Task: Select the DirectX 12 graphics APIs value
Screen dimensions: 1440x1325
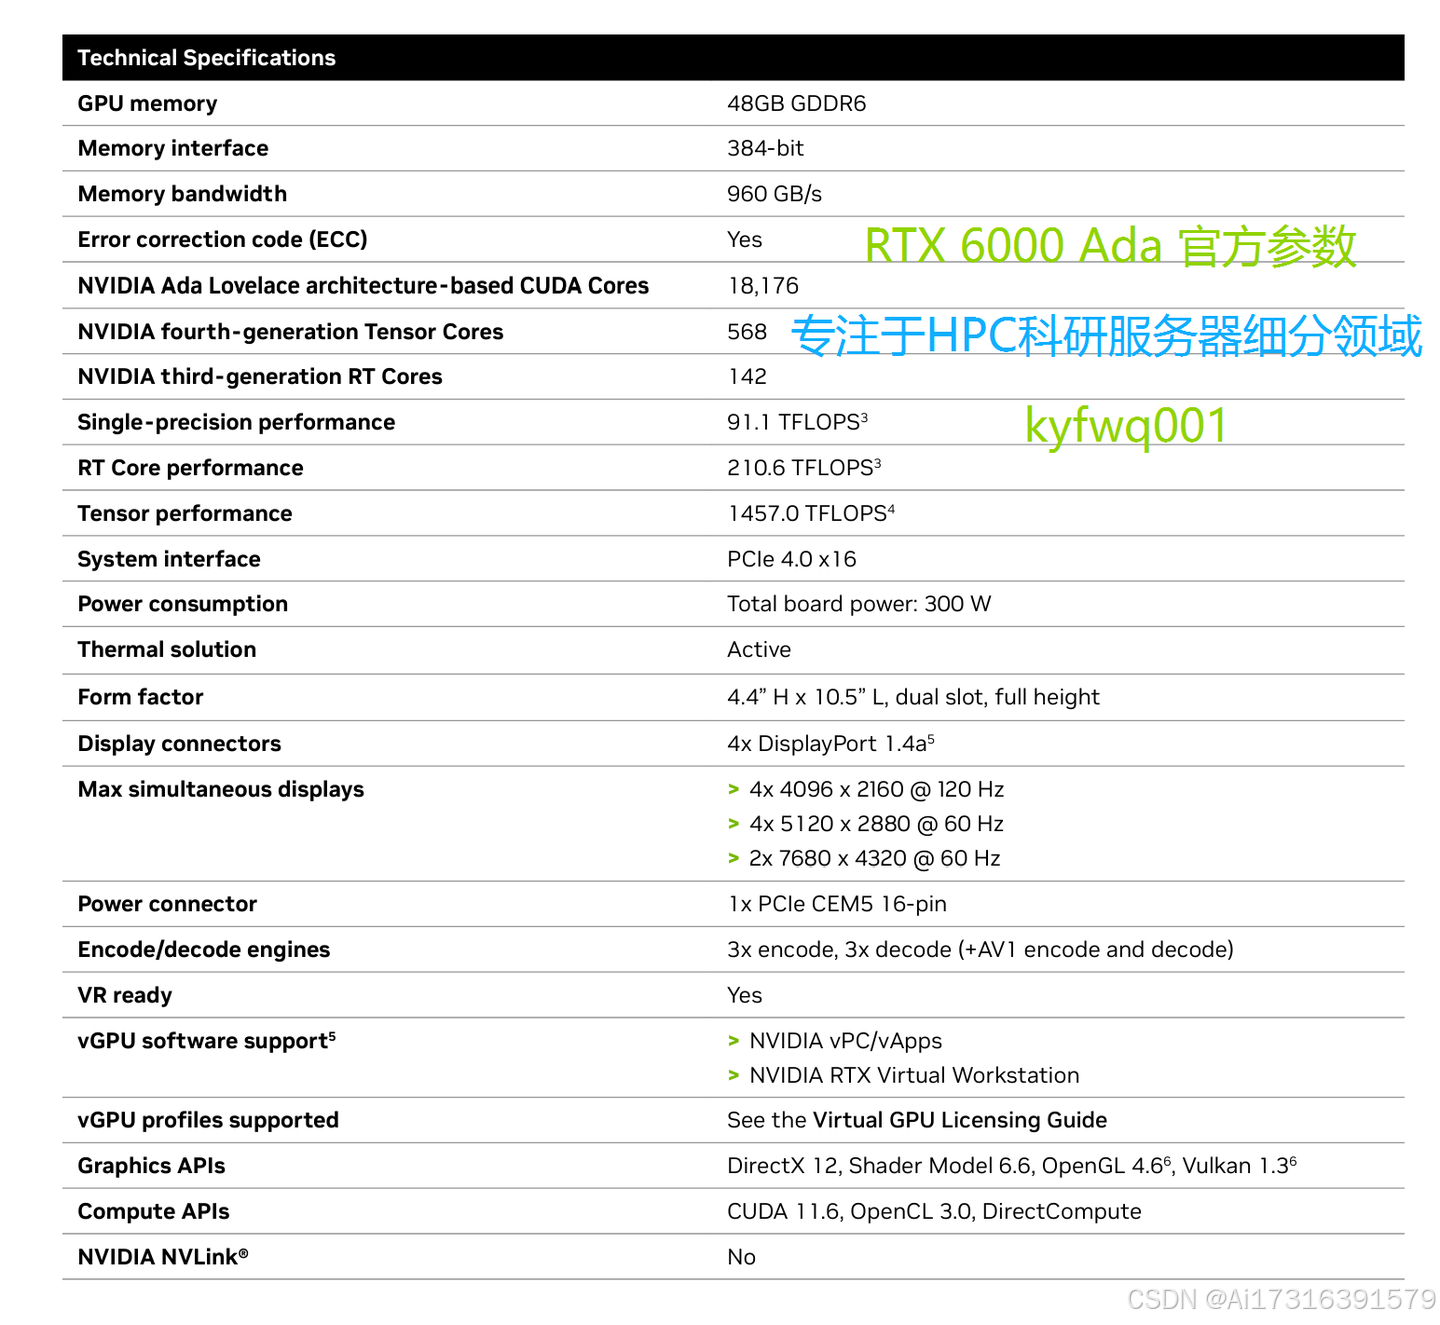Action: [1012, 1166]
